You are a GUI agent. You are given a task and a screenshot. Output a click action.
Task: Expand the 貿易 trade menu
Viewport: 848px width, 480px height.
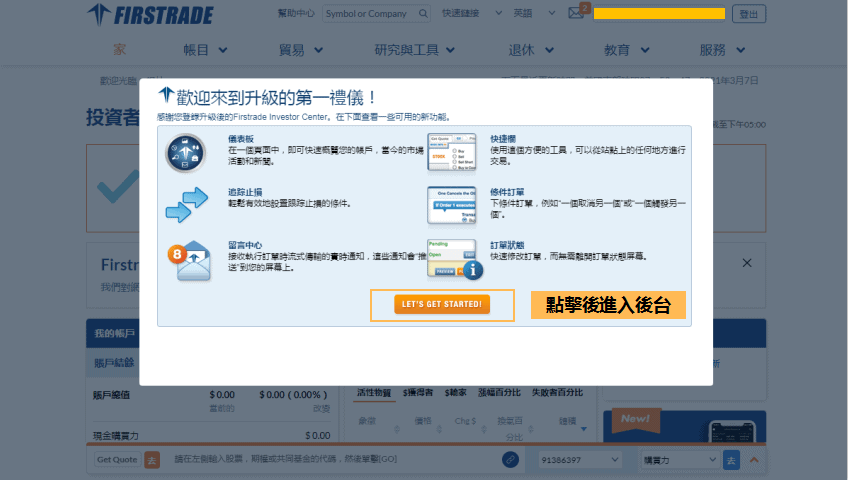(x=301, y=50)
